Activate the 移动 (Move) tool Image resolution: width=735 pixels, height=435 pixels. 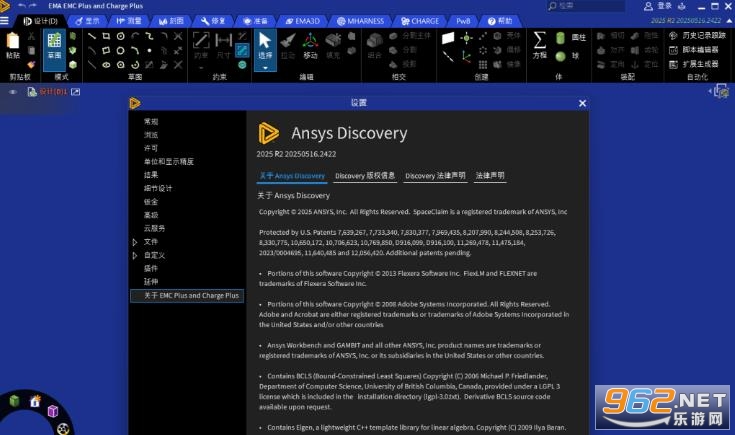[x=310, y=45]
